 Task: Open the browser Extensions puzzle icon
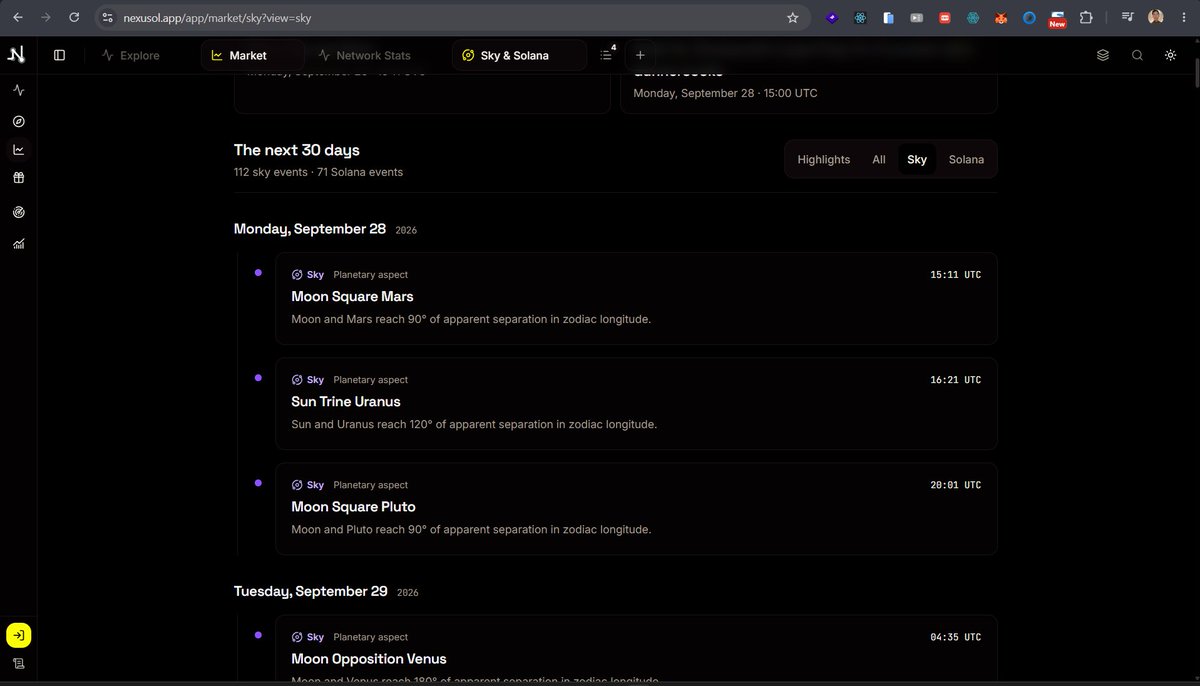pyautogui.click(x=1086, y=18)
